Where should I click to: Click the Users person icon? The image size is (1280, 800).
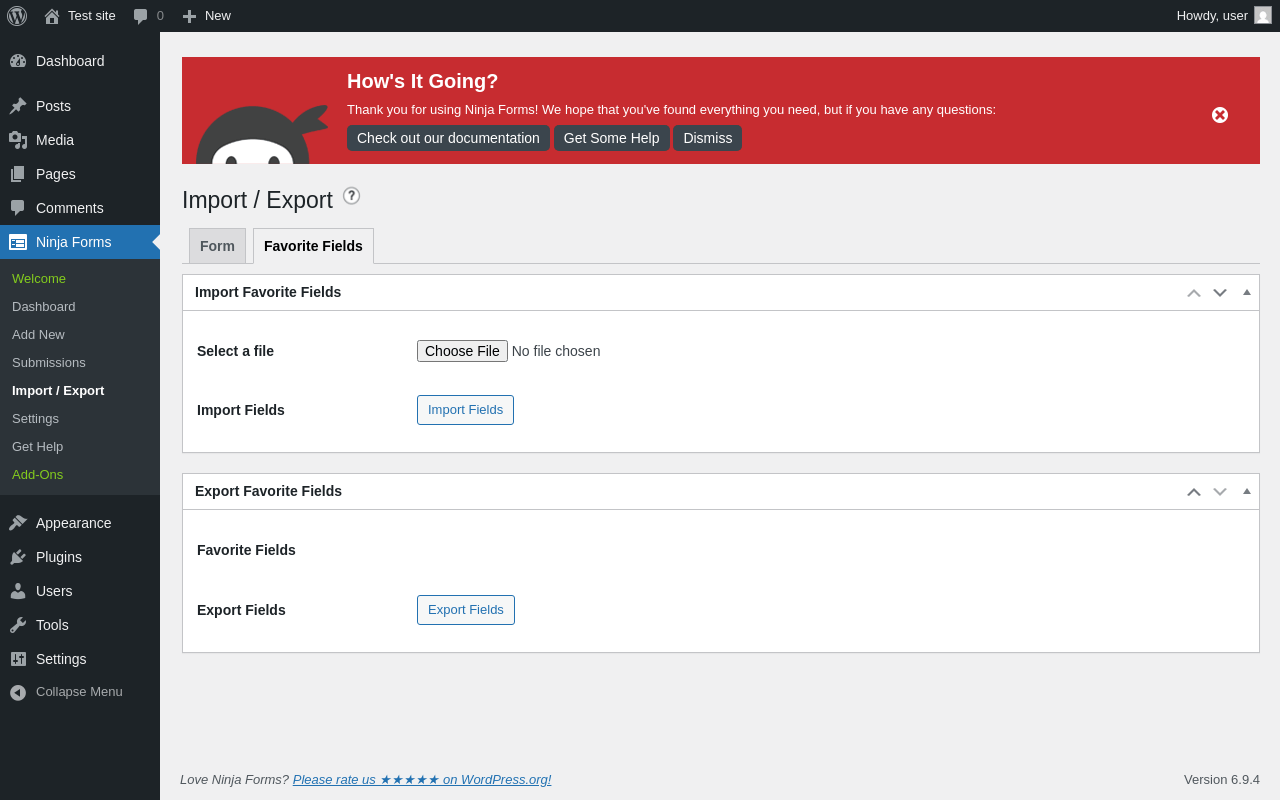tap(18, 591)
